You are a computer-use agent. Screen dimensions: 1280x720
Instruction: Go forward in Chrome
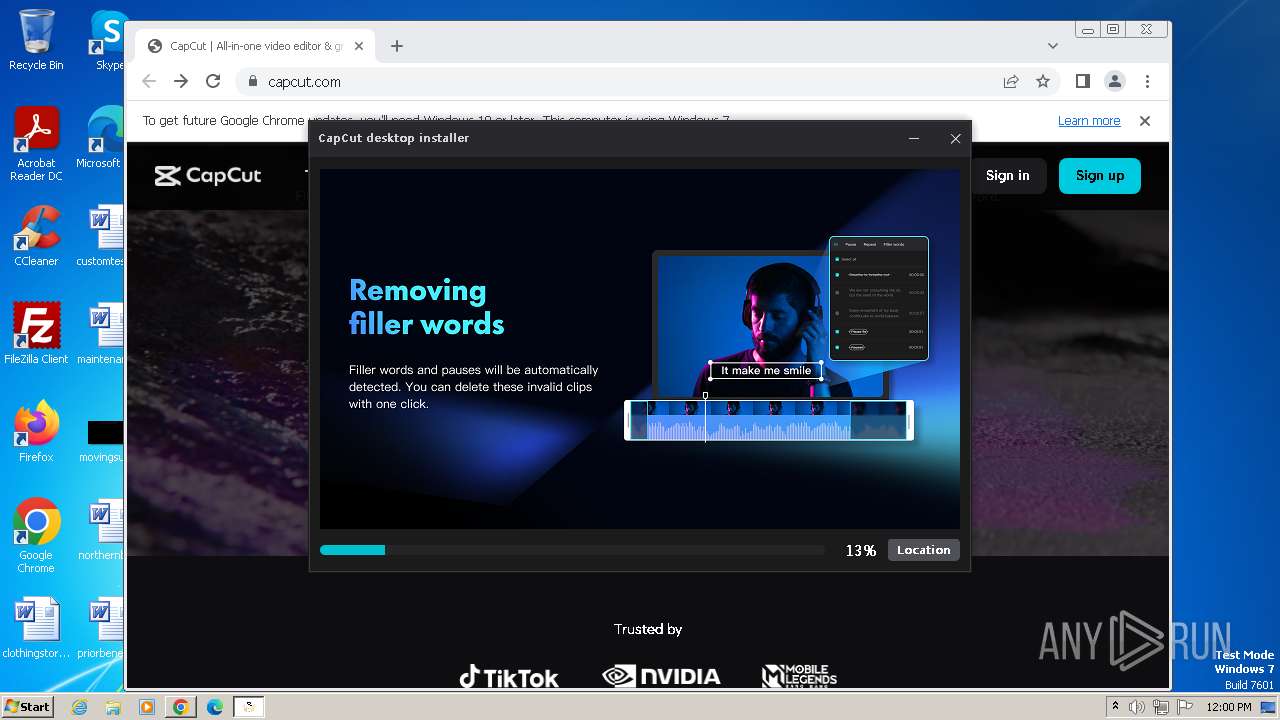181,82
